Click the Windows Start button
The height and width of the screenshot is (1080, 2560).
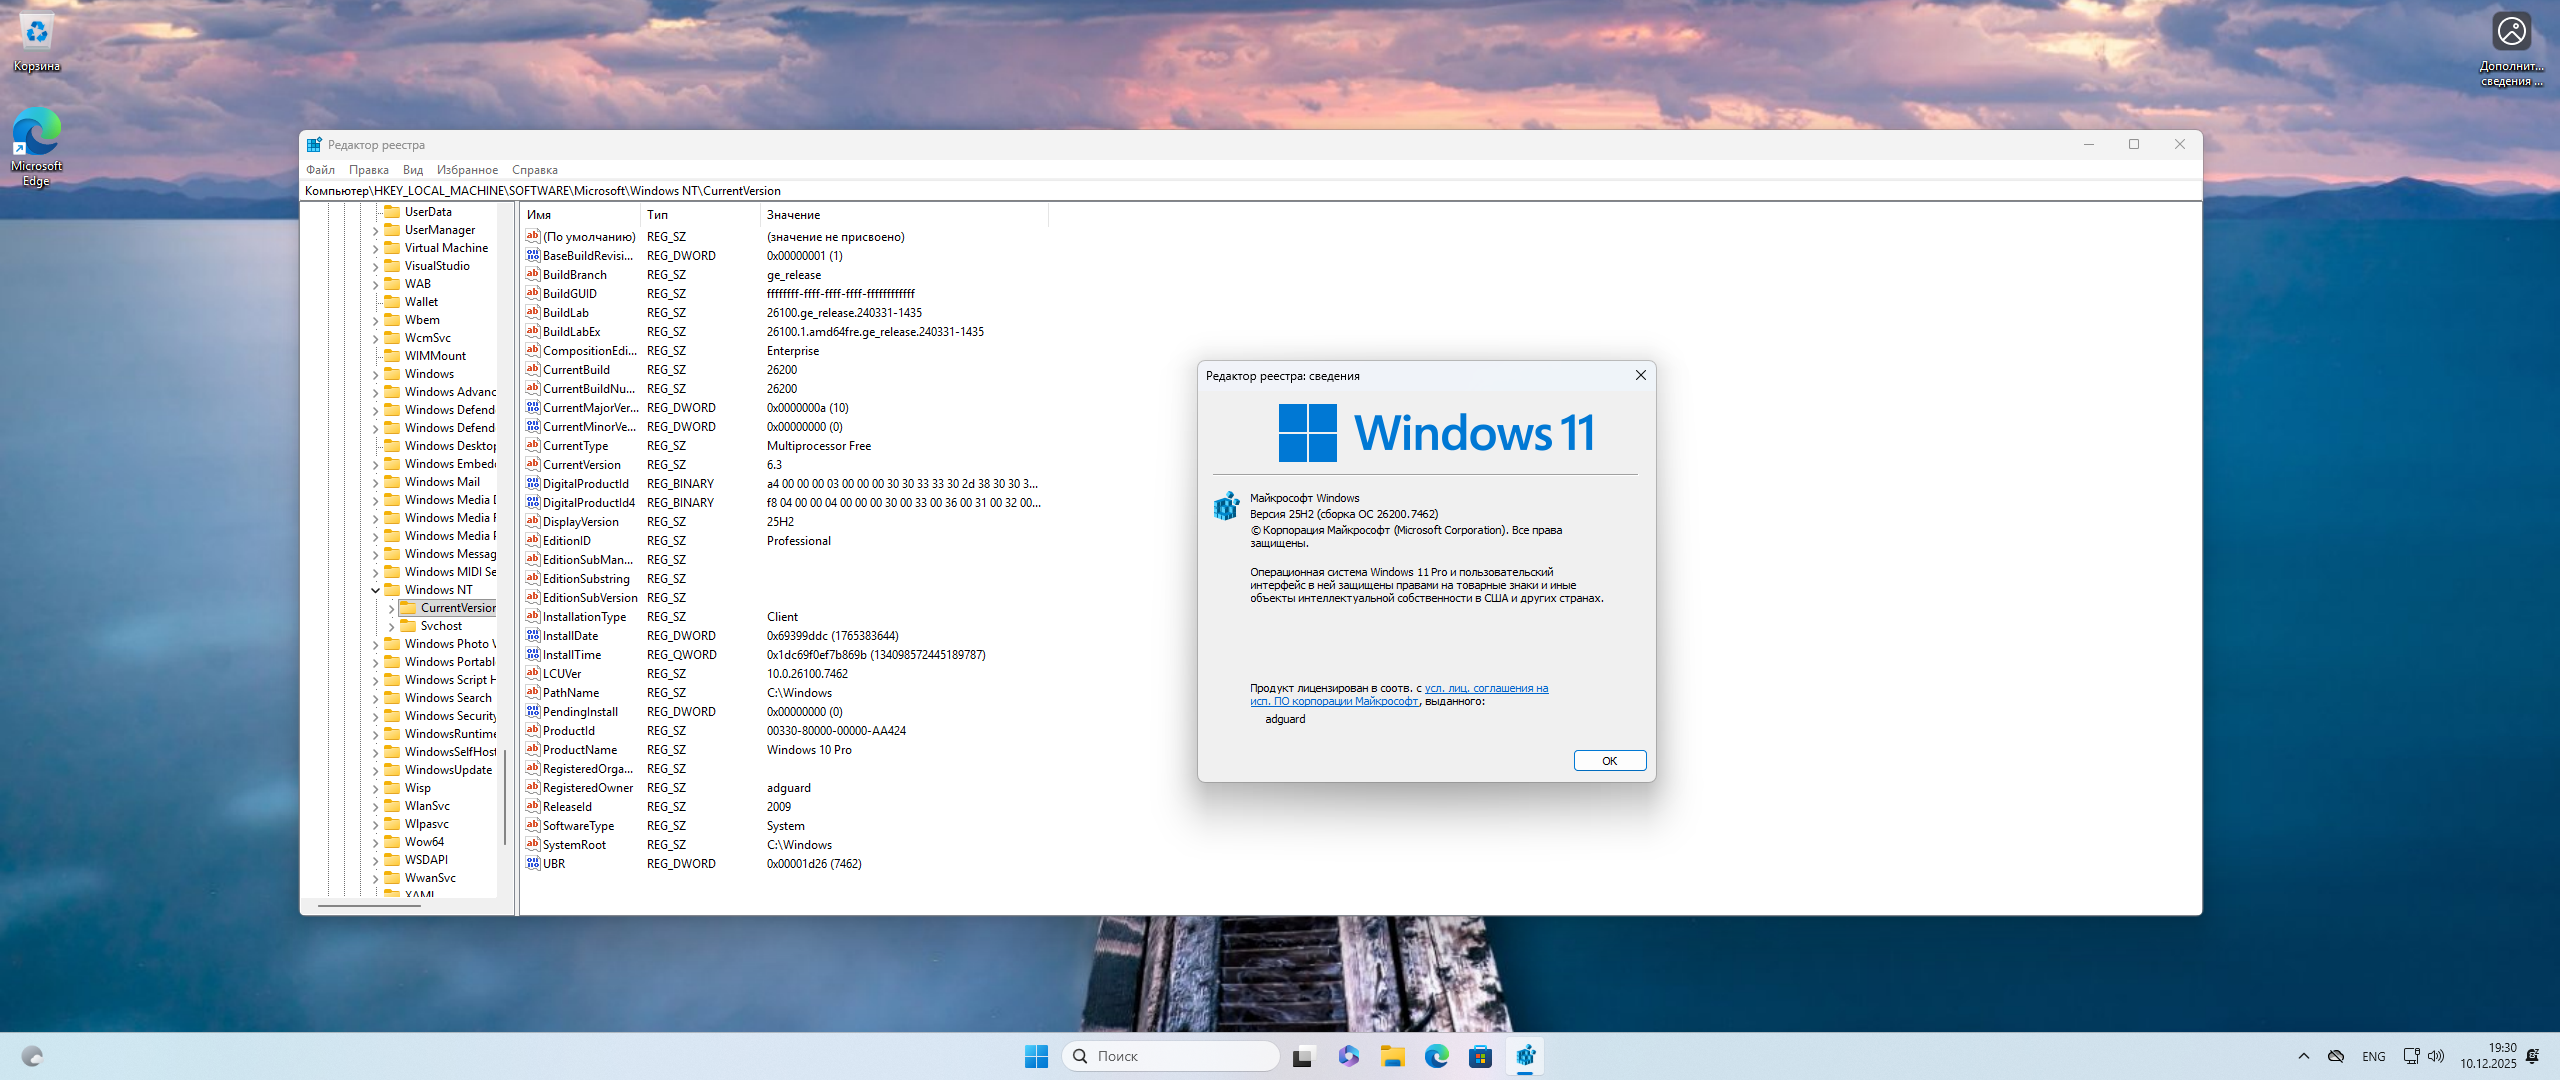(x=1036, y=1056)
